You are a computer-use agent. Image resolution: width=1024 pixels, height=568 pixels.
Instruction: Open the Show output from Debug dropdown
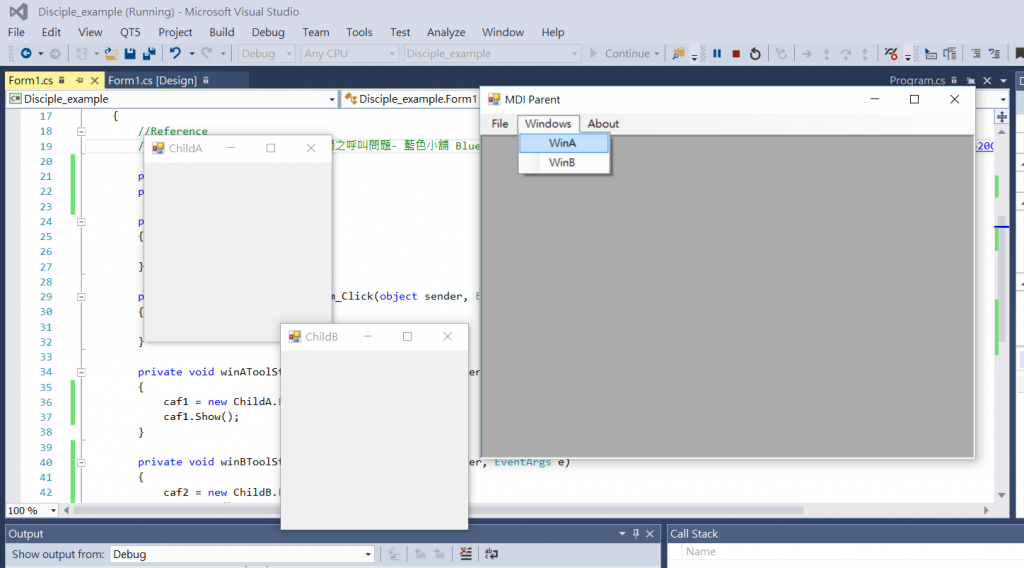tap(242, 554)
